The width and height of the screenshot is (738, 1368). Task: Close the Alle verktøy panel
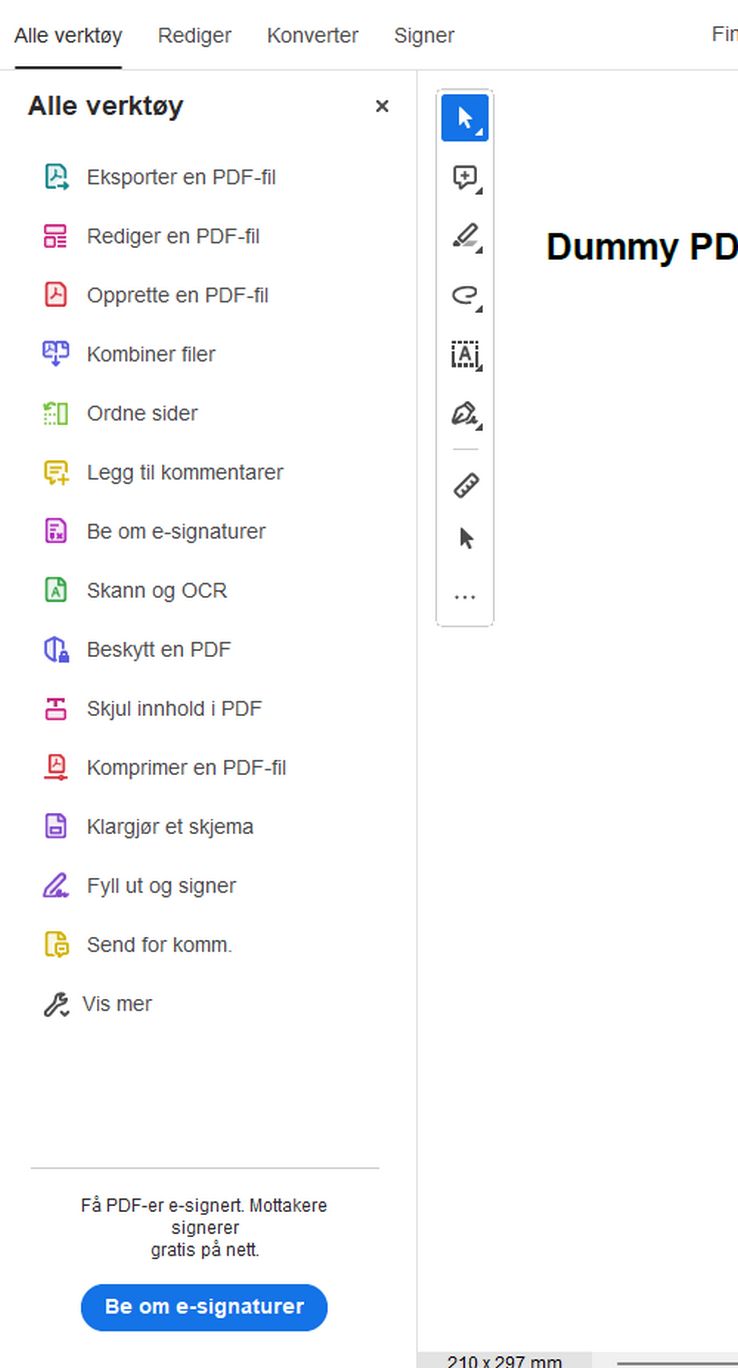point(381,106)
